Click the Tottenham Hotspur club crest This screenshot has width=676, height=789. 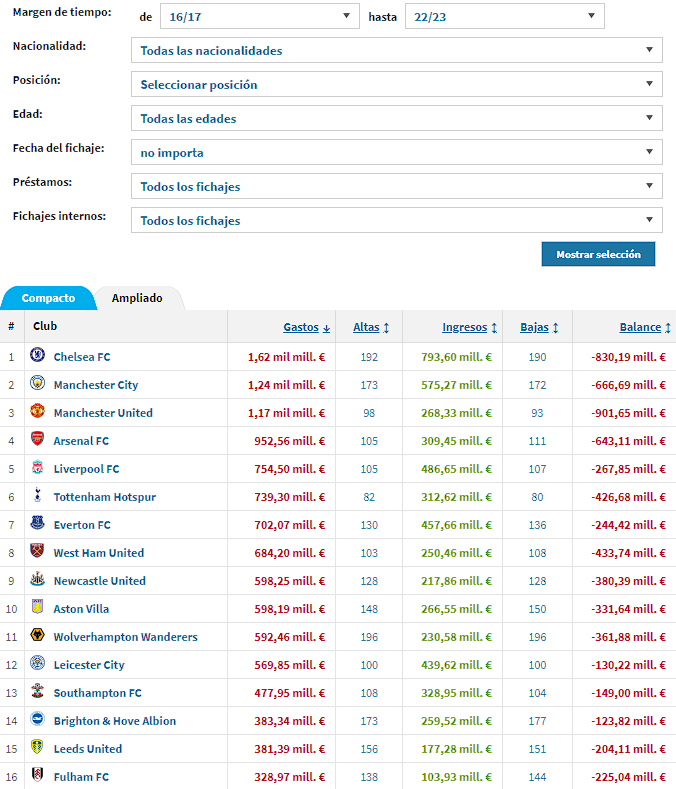(37, 495)
